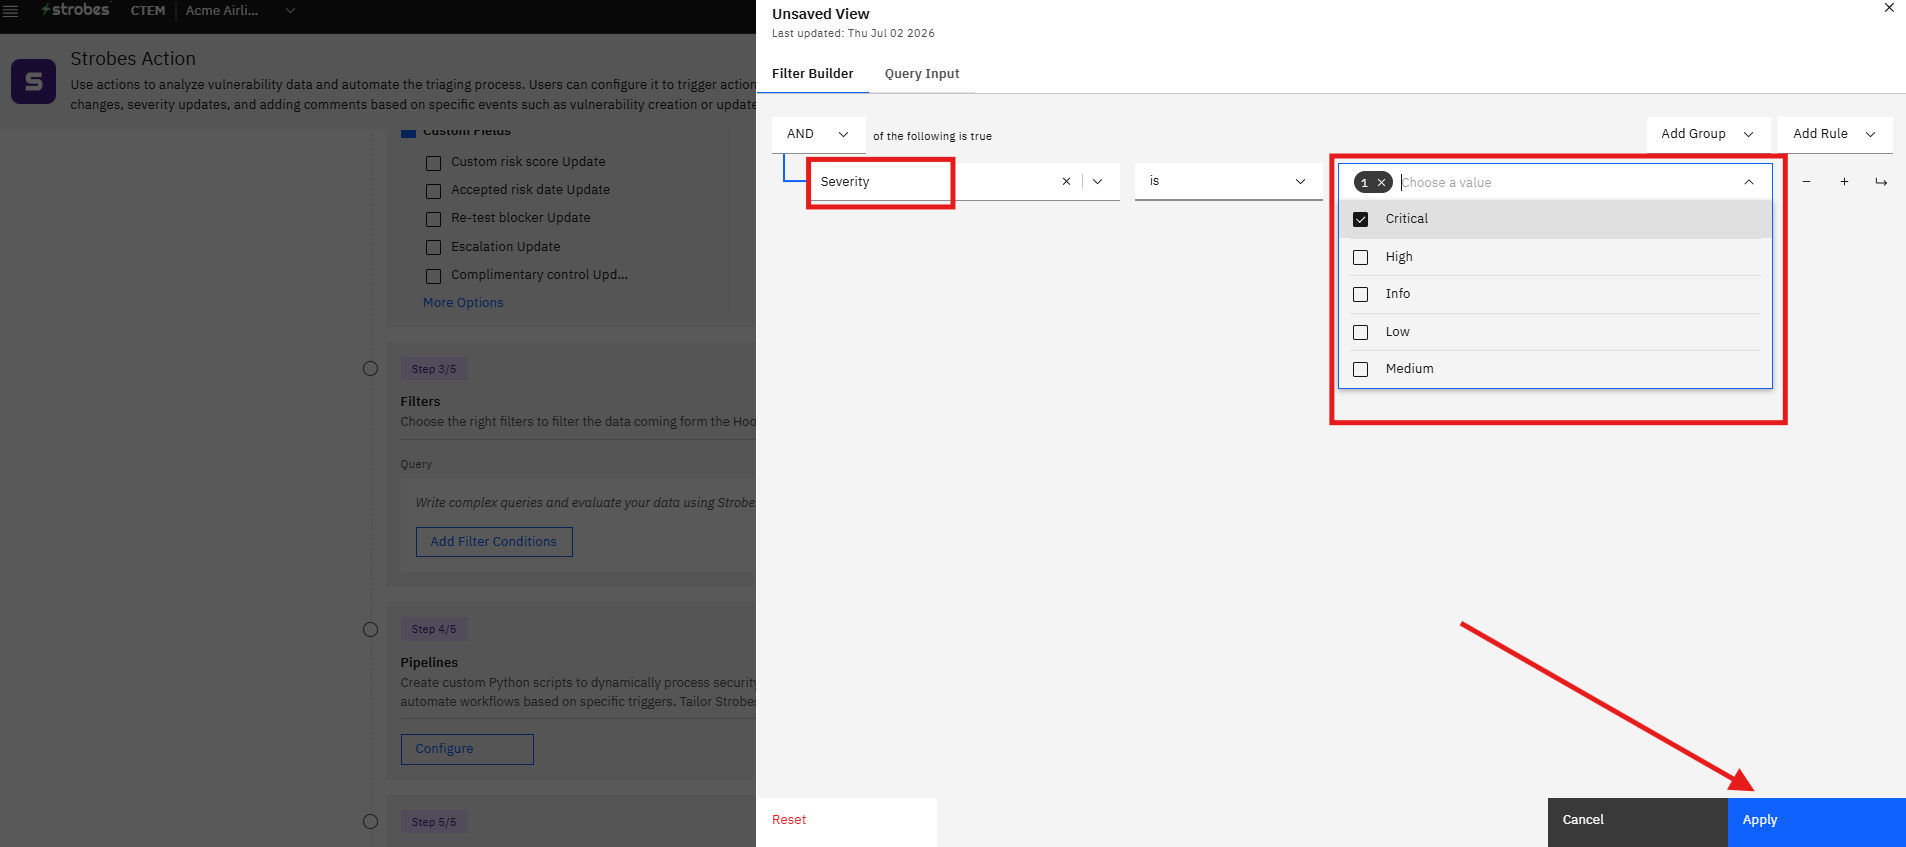
Task: Select the Step 5/5 radio circle
Action: pyautogui.click(x=370, y=822)
